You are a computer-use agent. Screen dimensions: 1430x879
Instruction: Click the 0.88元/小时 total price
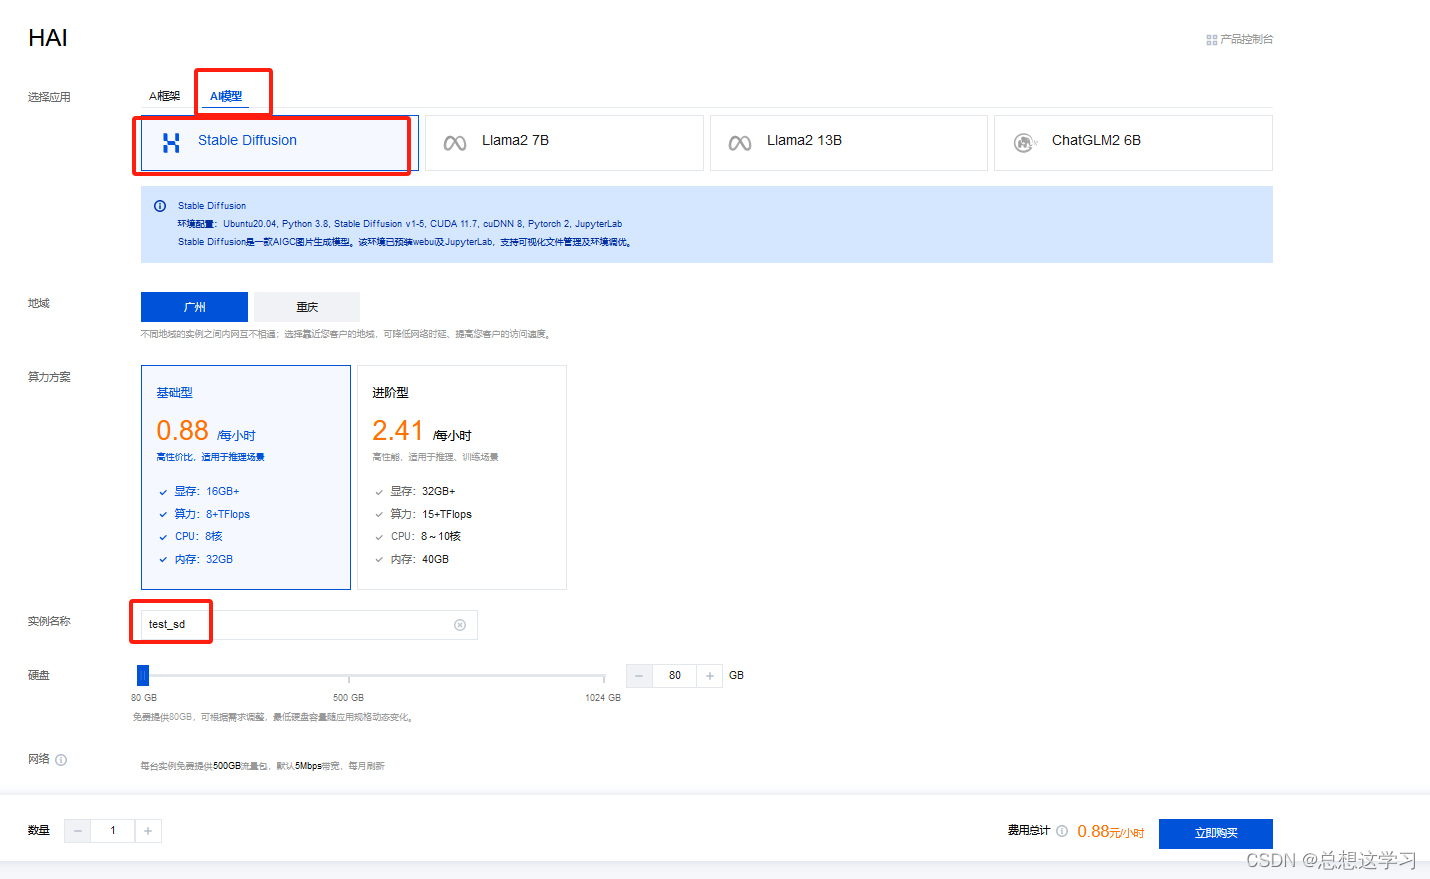click(x=1110, y=832)
